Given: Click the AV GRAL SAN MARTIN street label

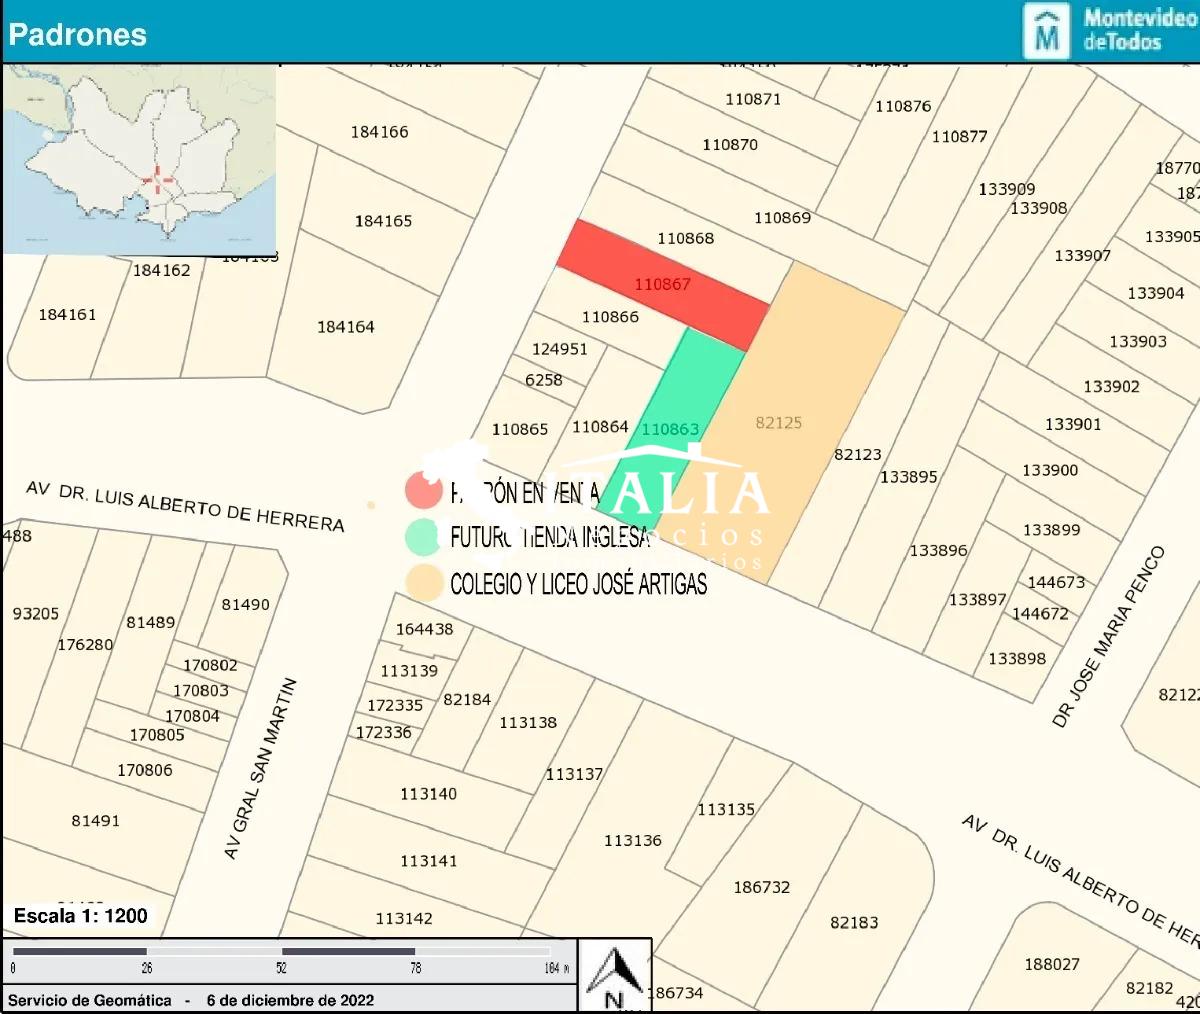Looking at the screenshot, I should 261,768.
